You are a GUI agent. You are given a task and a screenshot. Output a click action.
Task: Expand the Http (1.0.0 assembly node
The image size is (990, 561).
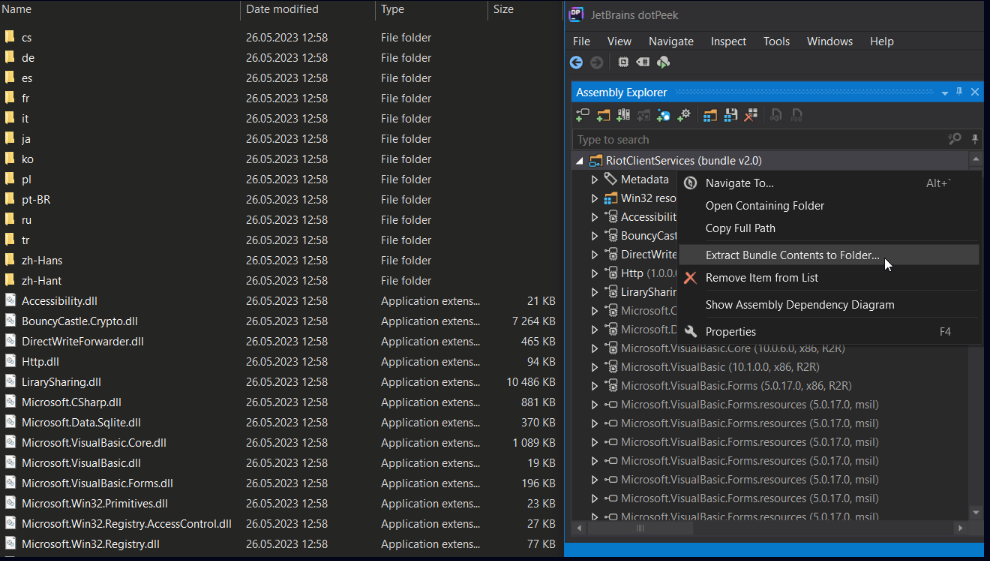tap(594, 273)
